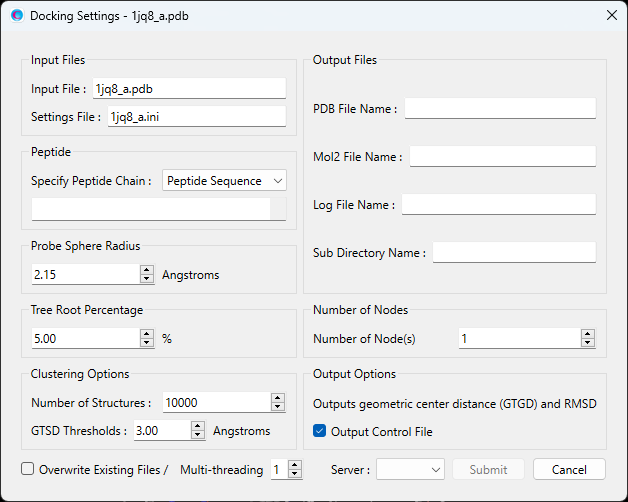This screenshot has width=628, height=502.
Task: Select the Log File Name input
Action: click(498, 205)
